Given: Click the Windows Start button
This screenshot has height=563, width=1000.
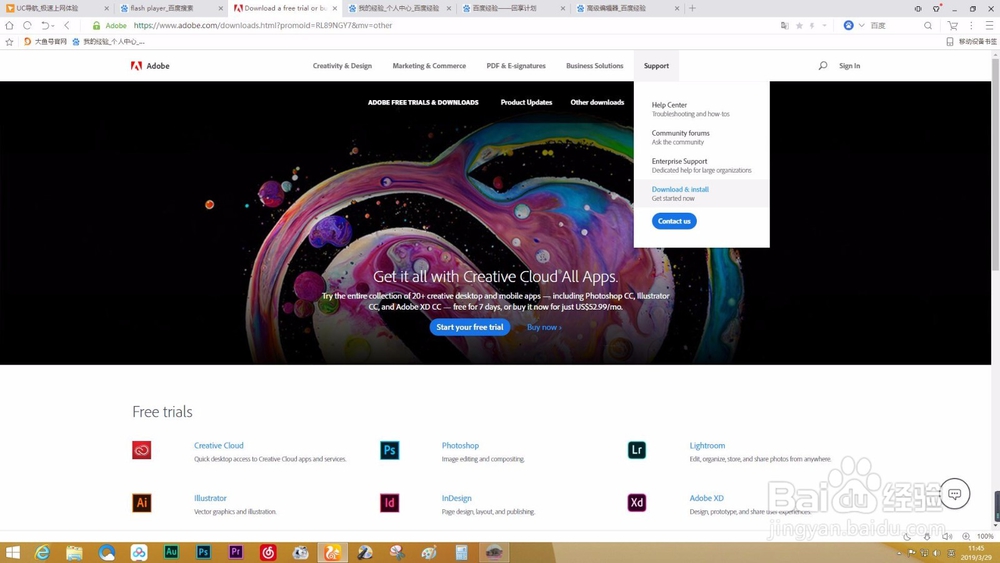Looking at the screenshot, I should [x=12, y=552].
